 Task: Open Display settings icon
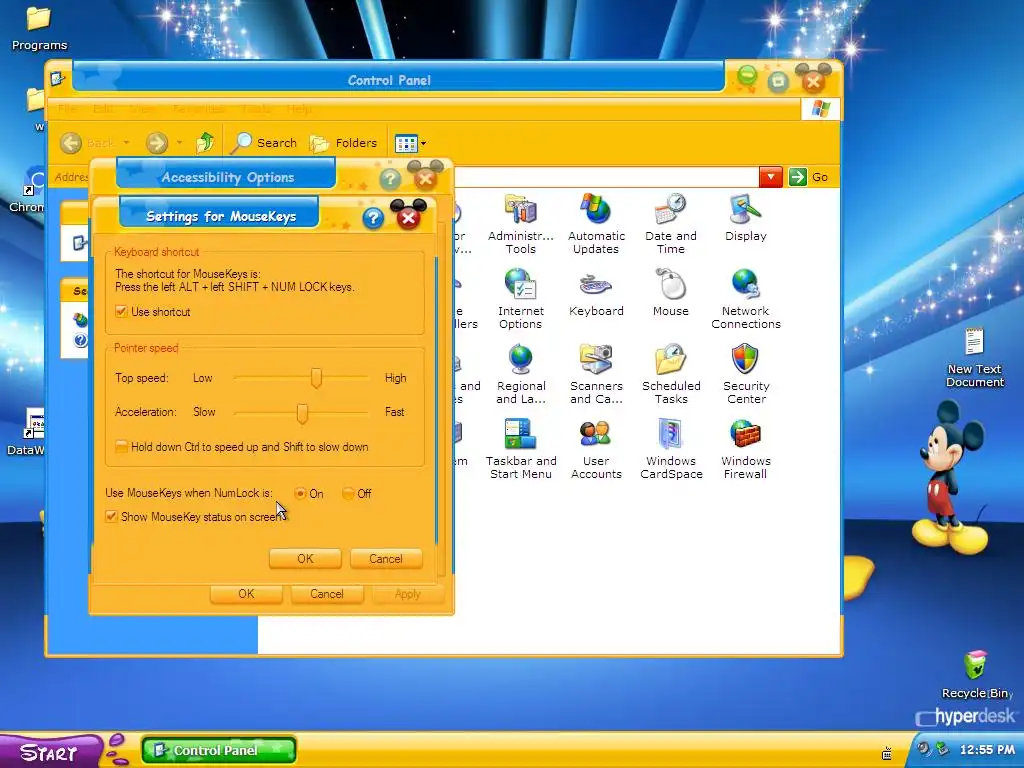click(x=745, y=218)
